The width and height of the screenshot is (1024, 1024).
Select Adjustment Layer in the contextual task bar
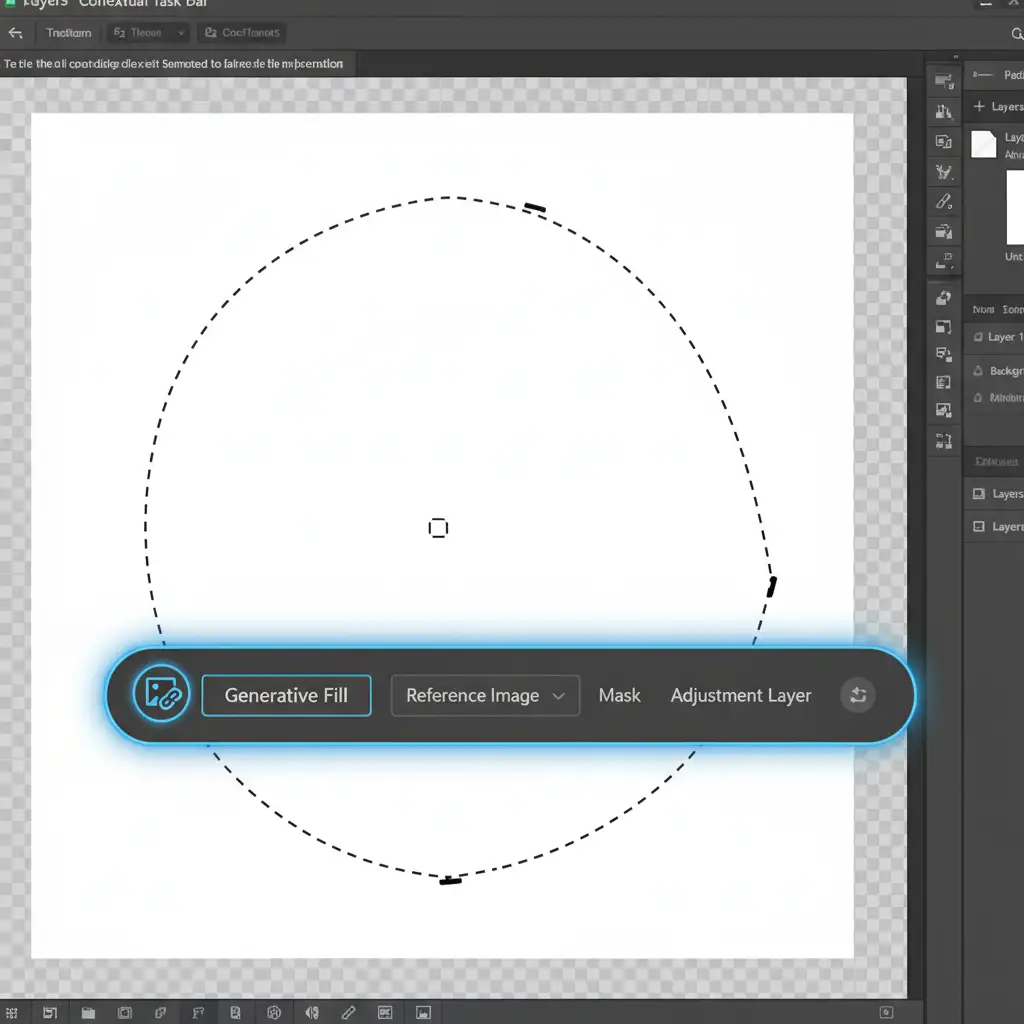pyautogui.click(x=740, y=696)
